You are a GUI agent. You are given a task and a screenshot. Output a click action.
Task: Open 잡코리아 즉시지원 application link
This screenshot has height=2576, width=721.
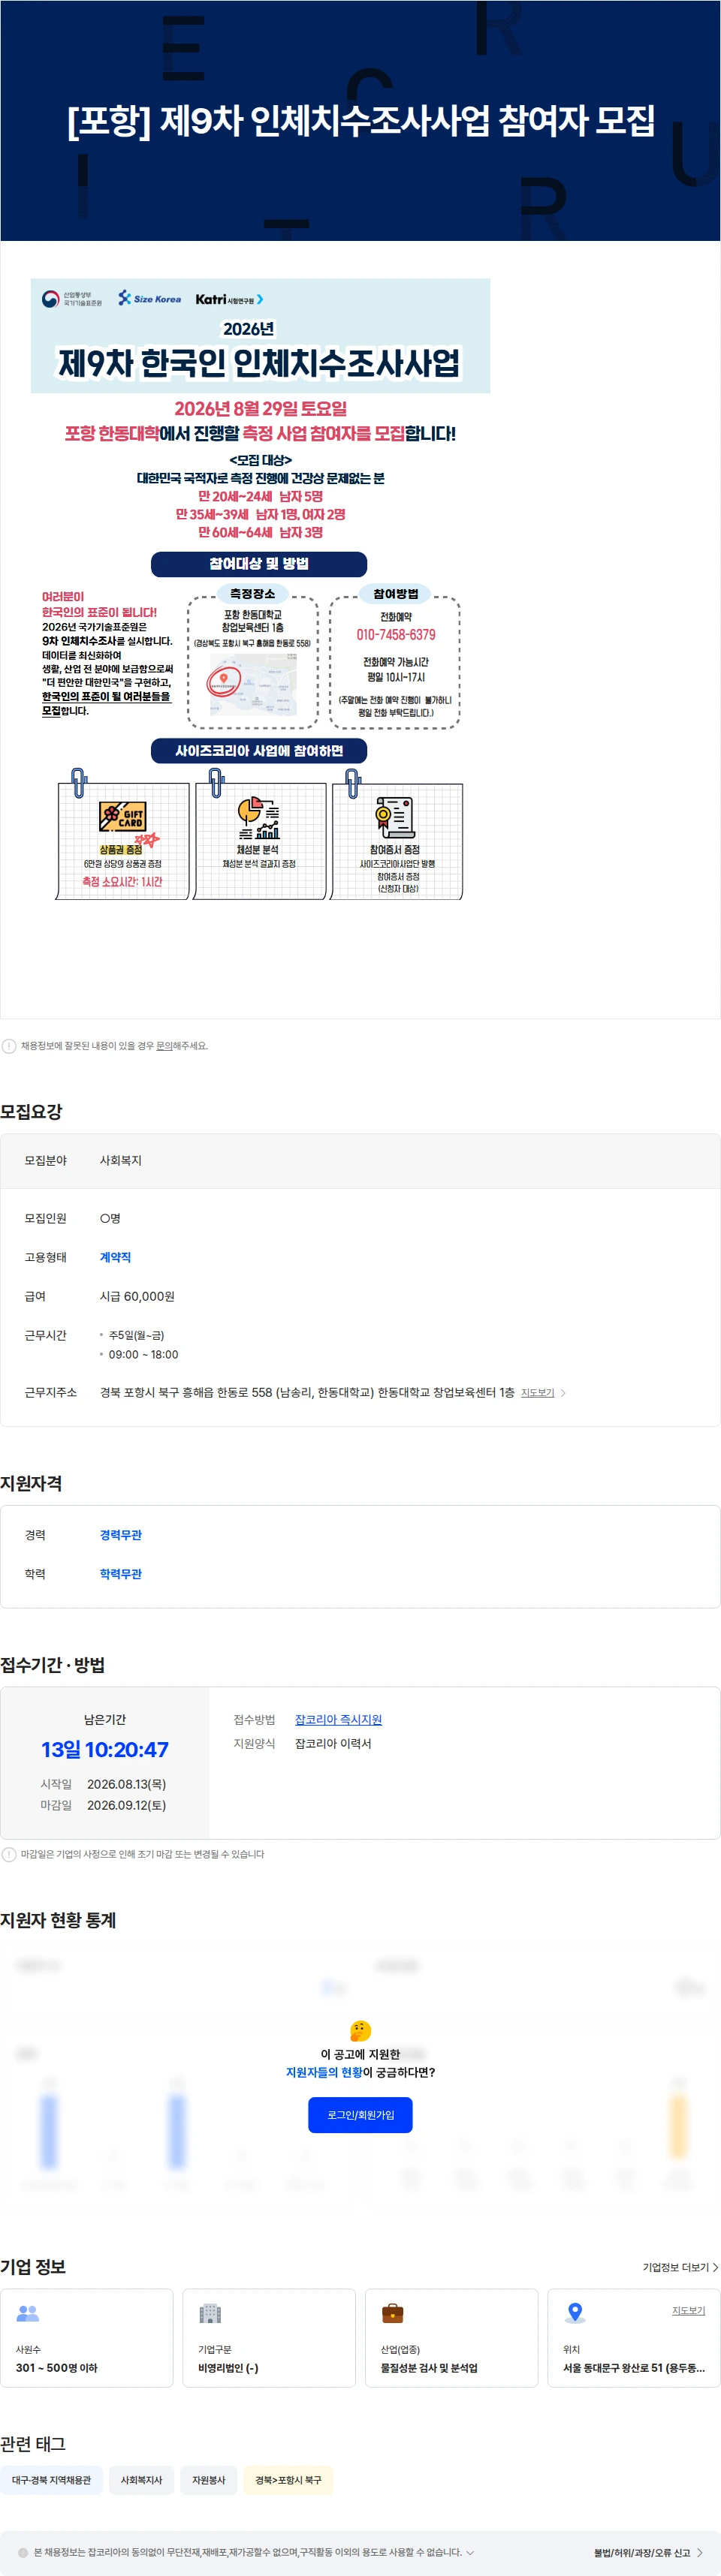[x=338, y=1720]
